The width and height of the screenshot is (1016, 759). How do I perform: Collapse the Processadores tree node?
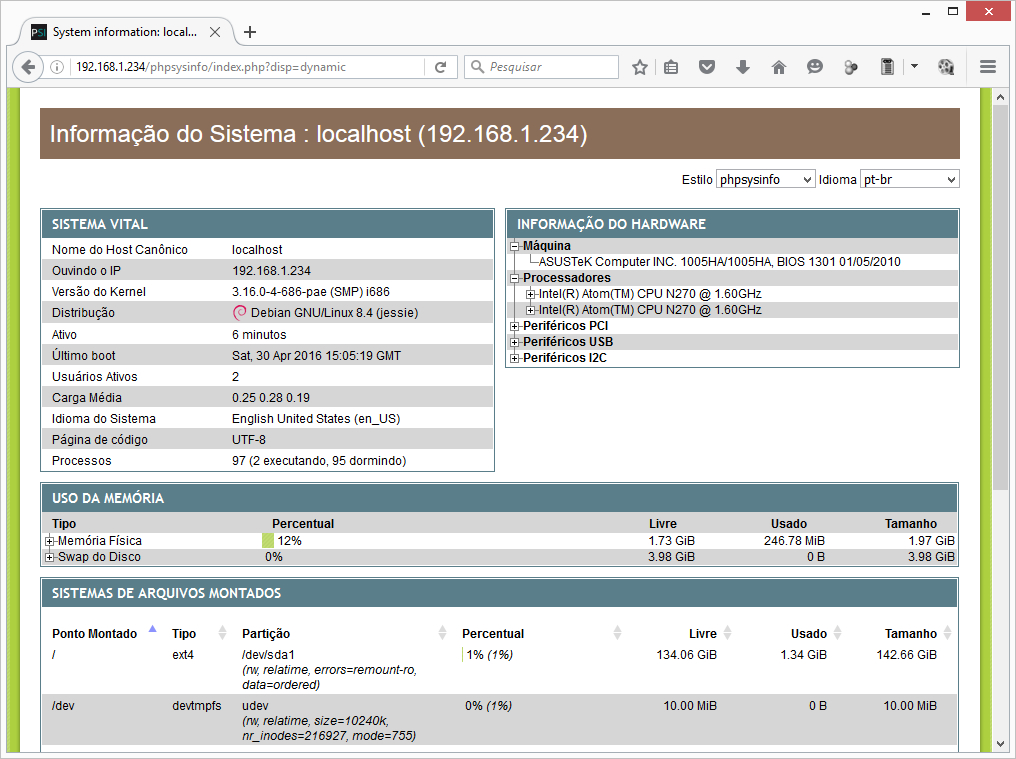coord(514,278)
